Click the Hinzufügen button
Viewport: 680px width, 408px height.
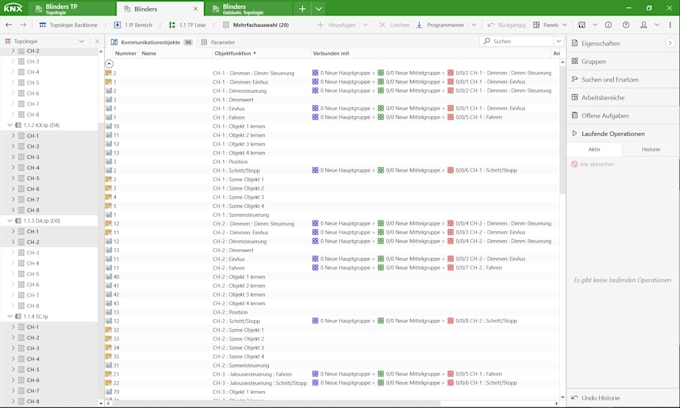point(337,25)
